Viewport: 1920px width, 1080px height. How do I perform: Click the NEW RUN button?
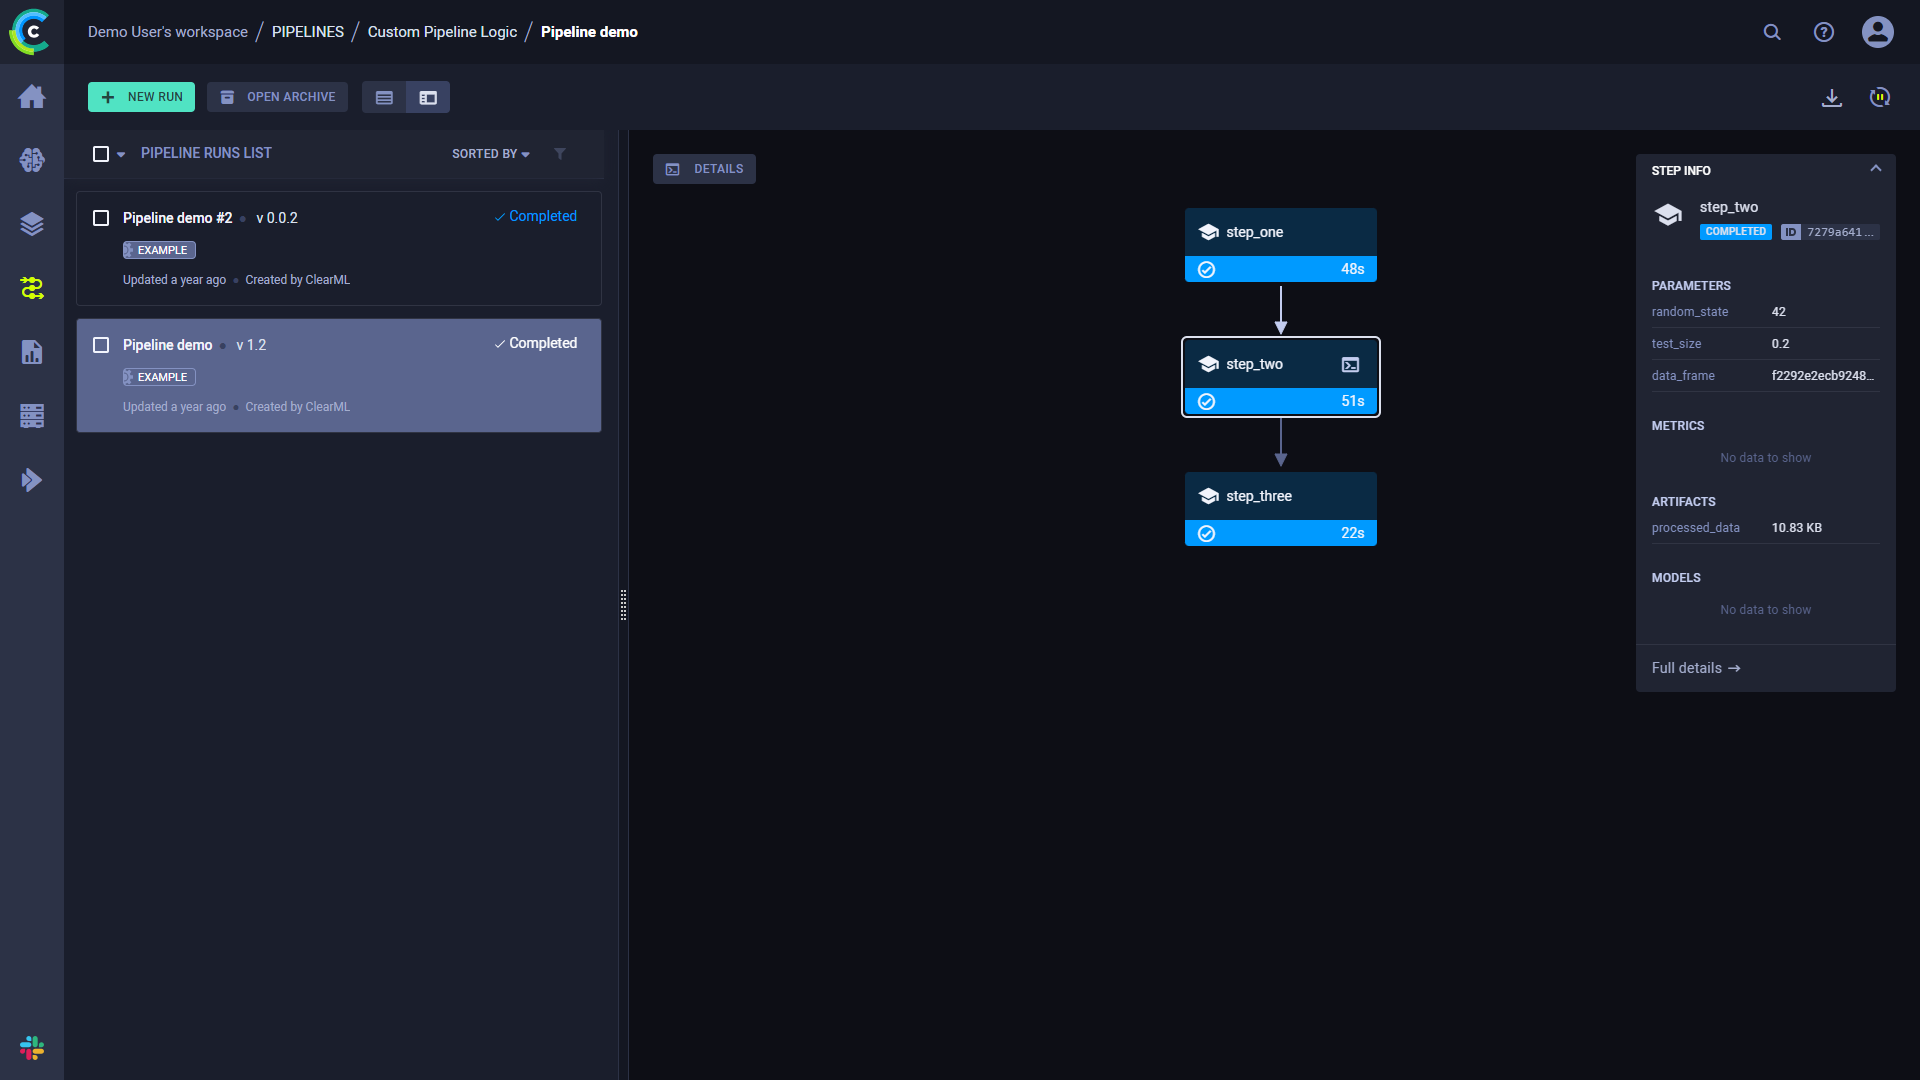pyautogui.click(x=140, y=96)
